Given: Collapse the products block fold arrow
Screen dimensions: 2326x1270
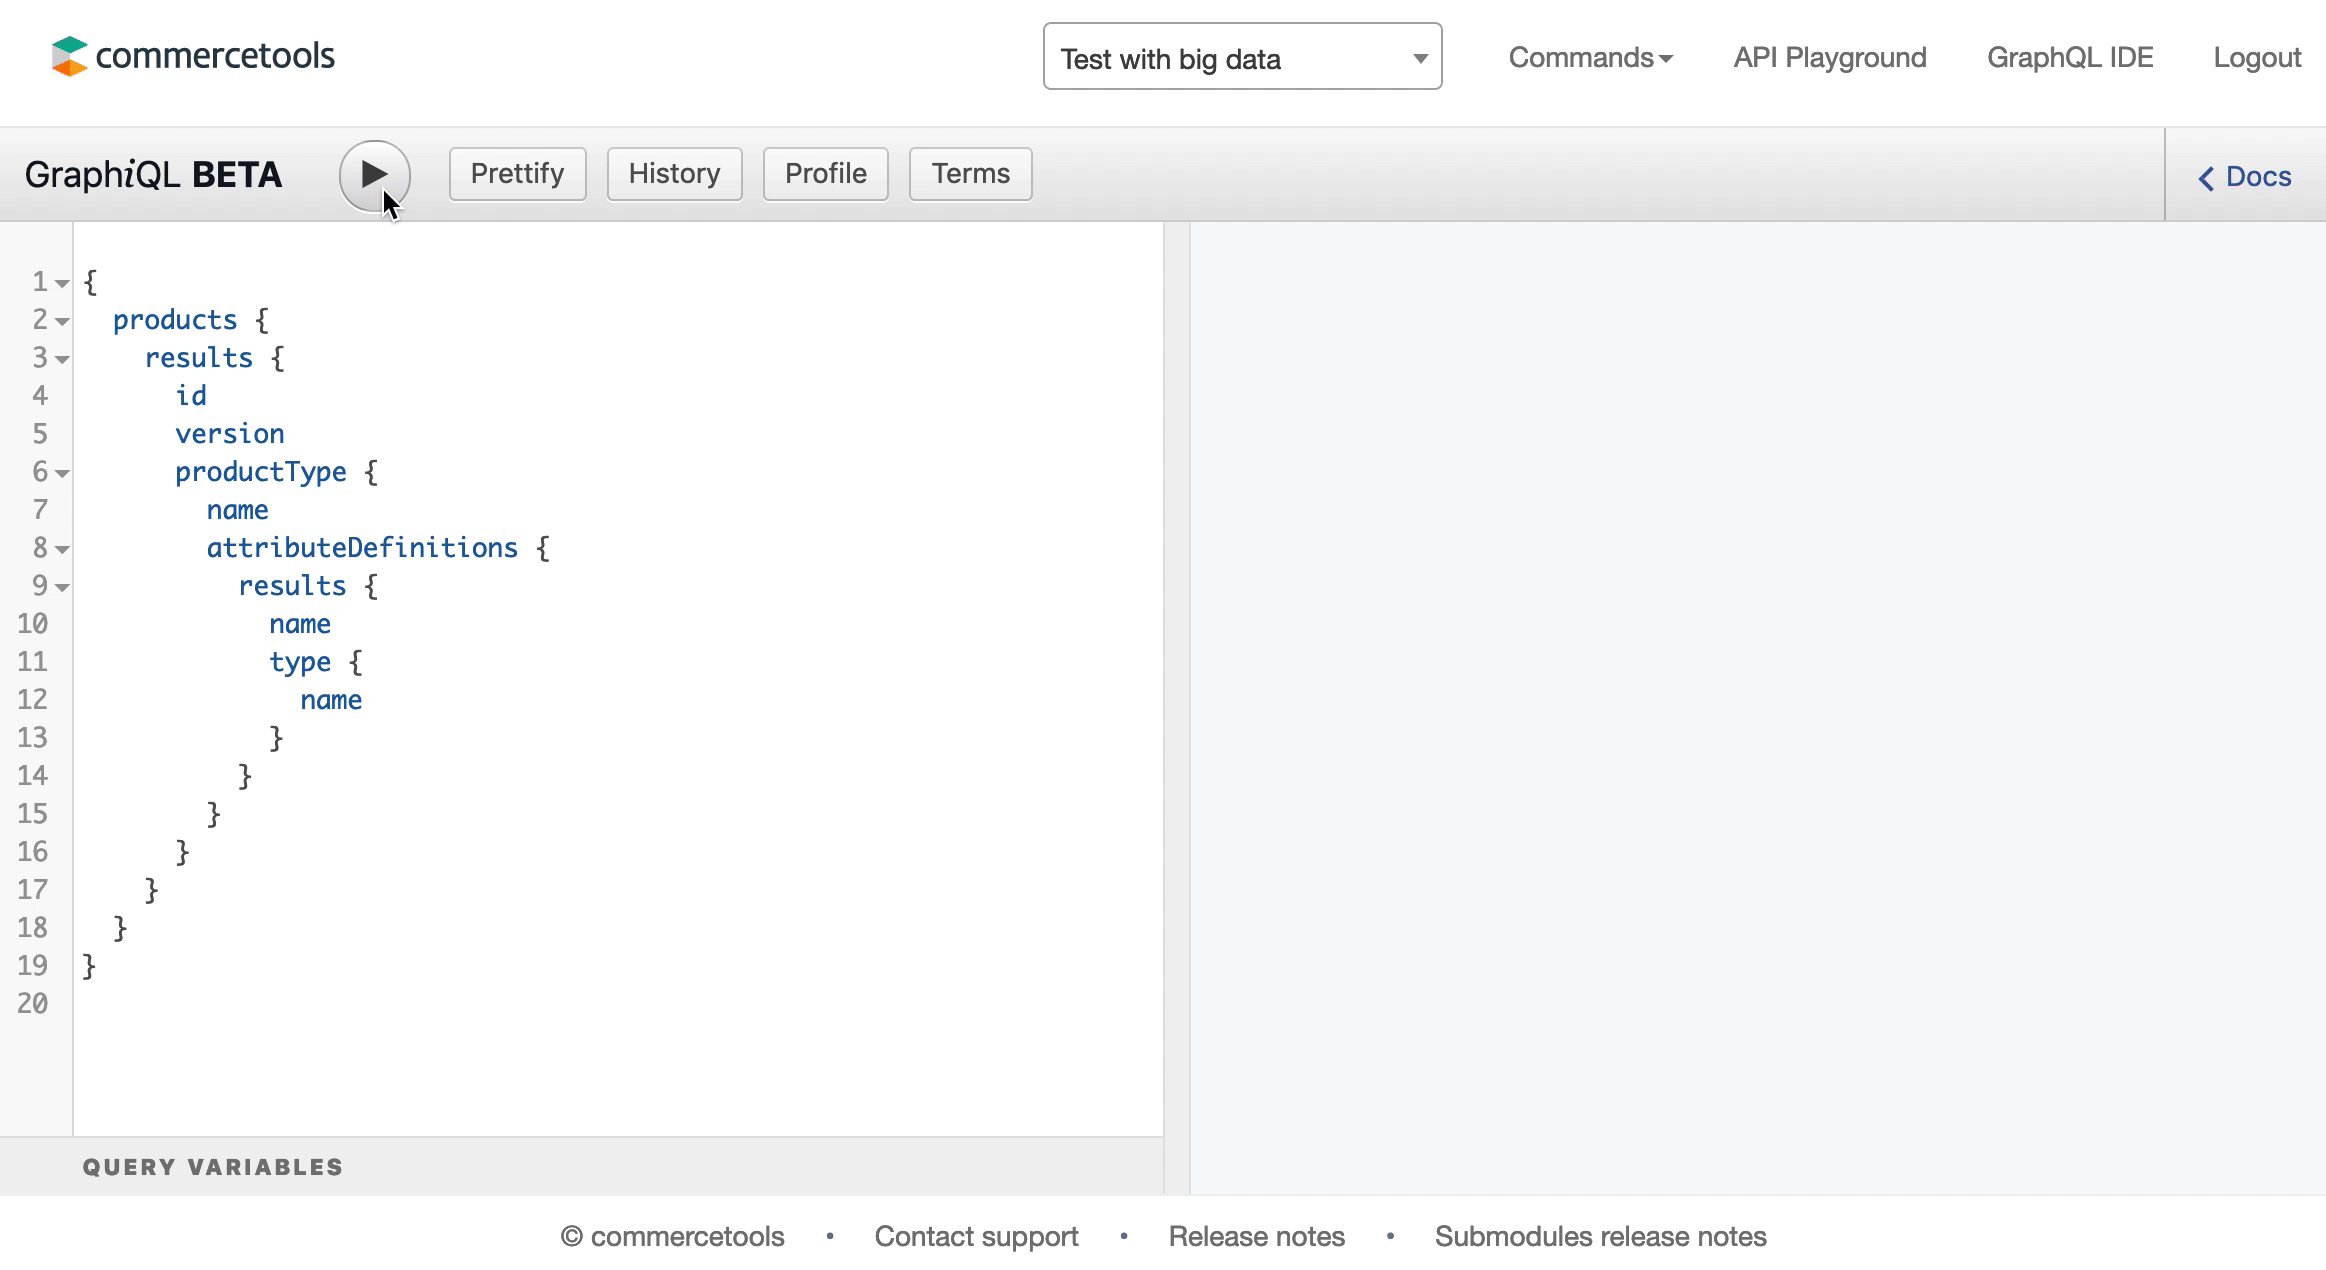Looking at the screenshot, I should [x=64, y=320].
